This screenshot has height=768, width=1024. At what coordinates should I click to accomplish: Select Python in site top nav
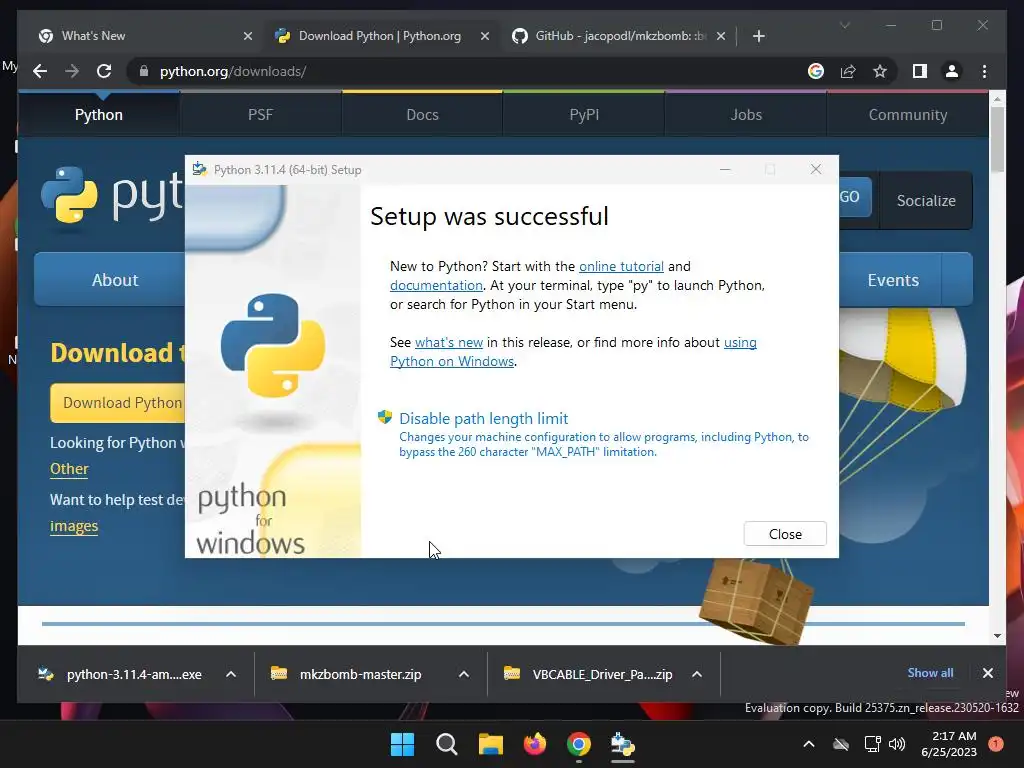coord(99,114)
